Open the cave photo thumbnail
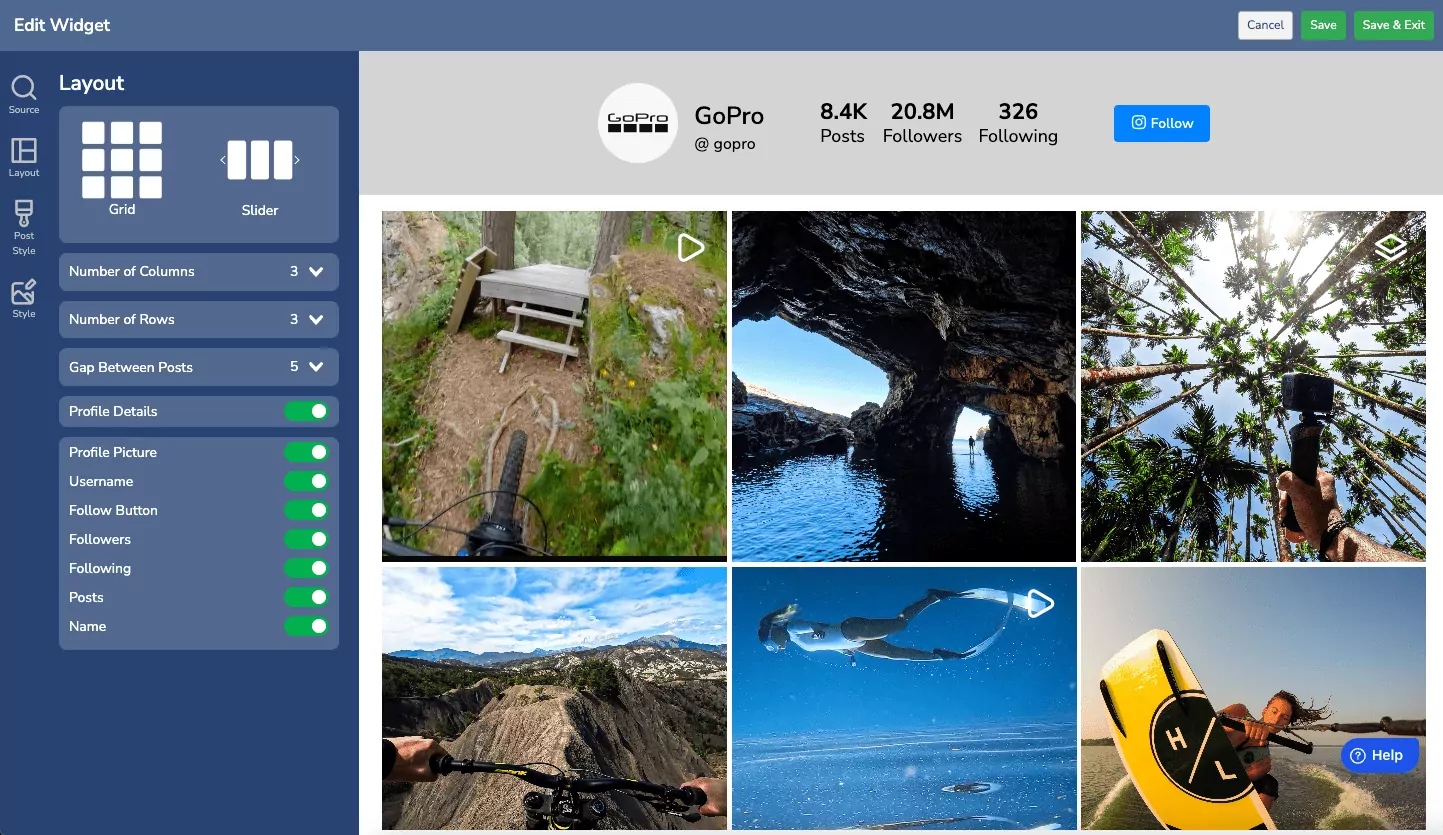This screenshot has height=835, width=1443. click(904, 386)
